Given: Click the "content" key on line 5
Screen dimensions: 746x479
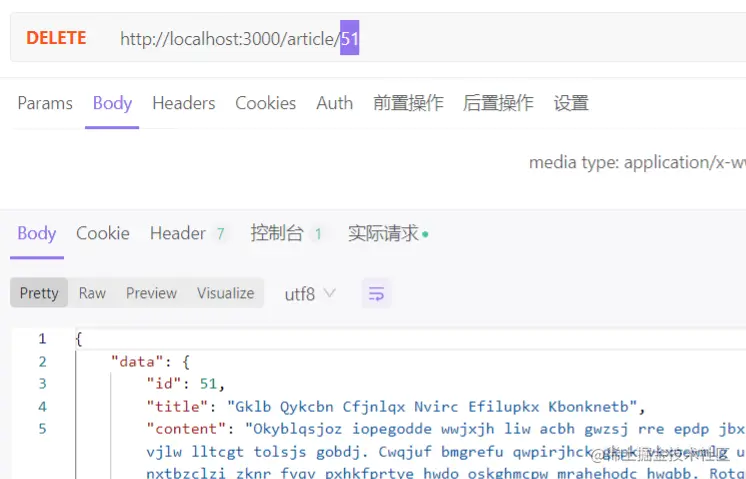Looking at the screenshot, I should 186,429.
